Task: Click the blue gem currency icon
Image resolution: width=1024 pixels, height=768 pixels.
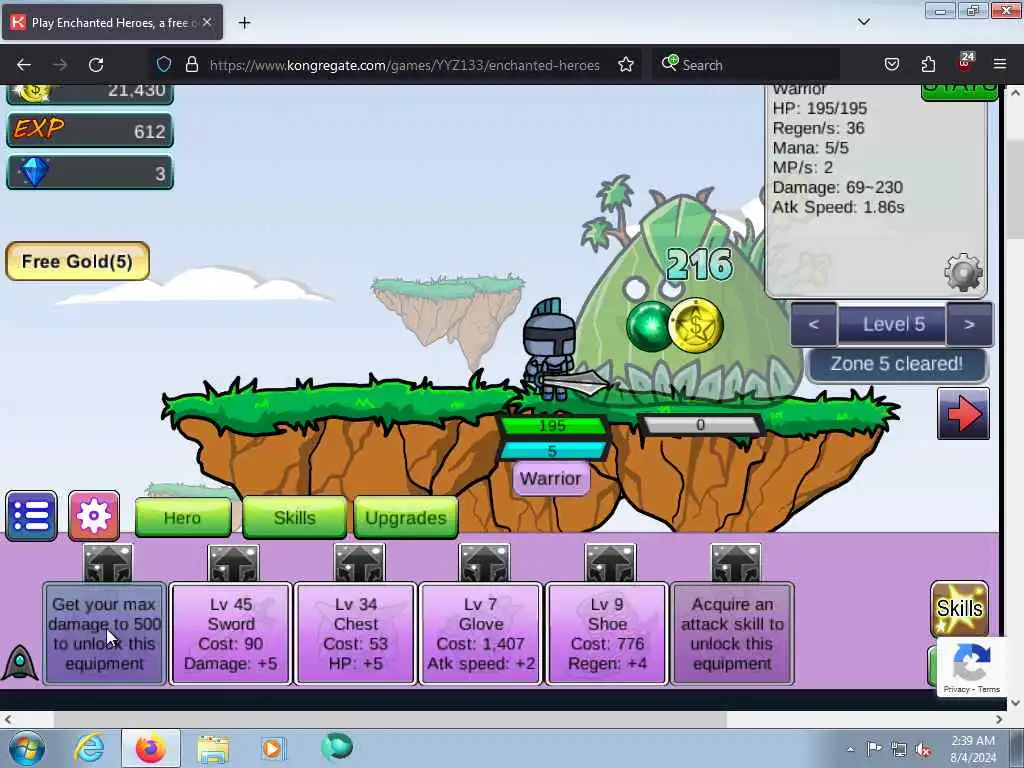Action: pos(35,172)
